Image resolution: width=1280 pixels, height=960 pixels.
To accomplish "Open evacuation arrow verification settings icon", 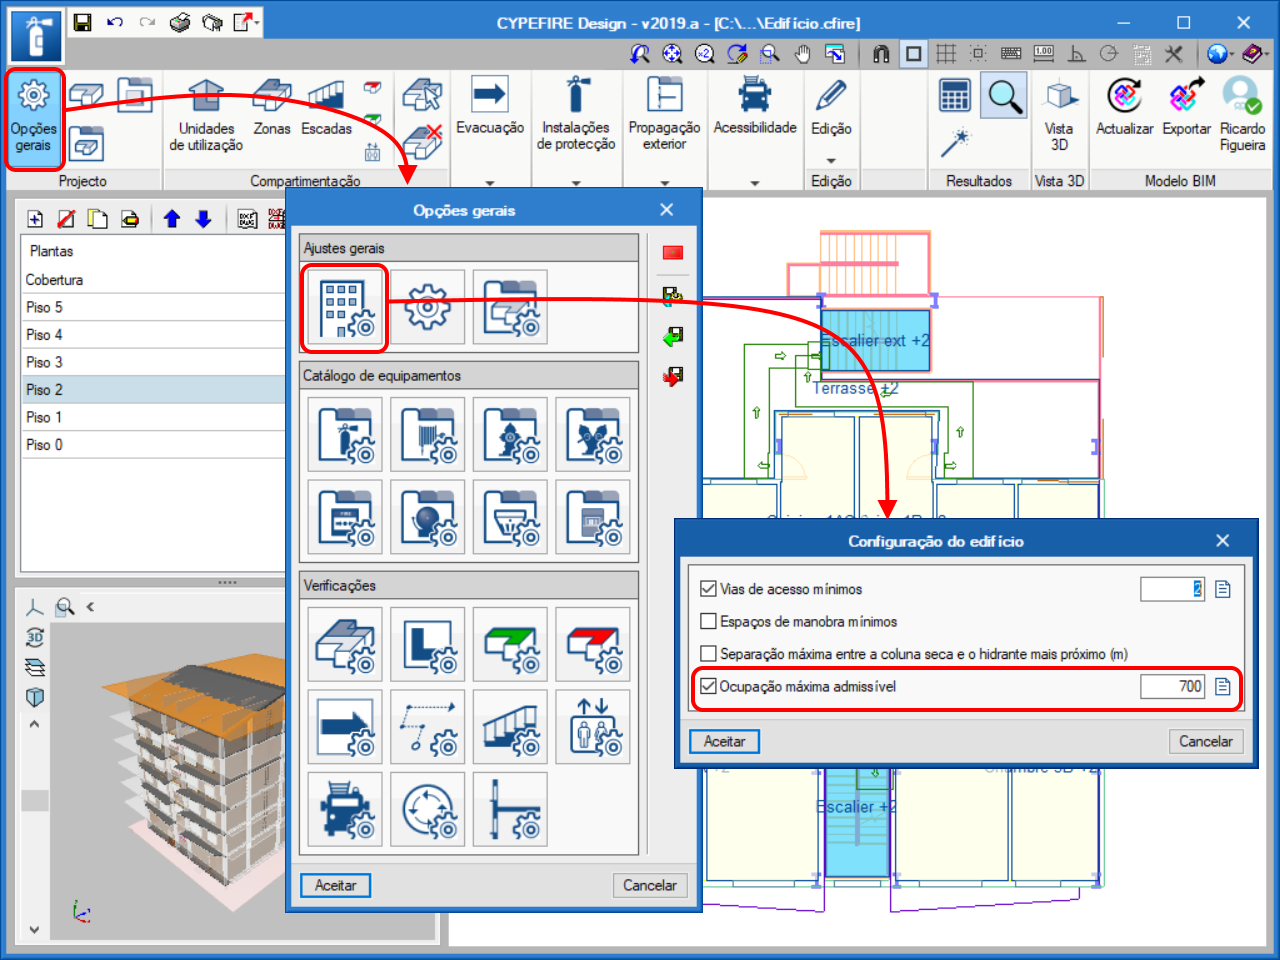I will 344,726.
